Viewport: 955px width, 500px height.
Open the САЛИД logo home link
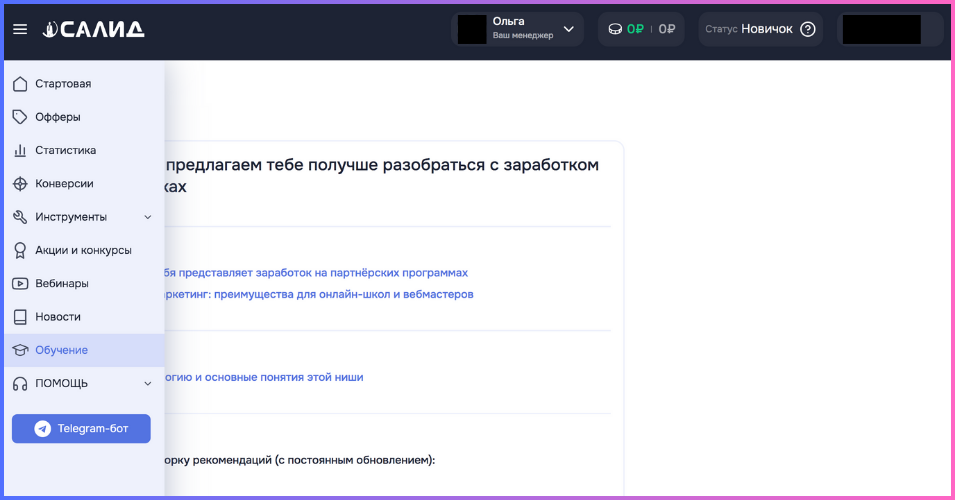[x=93, y=29]
